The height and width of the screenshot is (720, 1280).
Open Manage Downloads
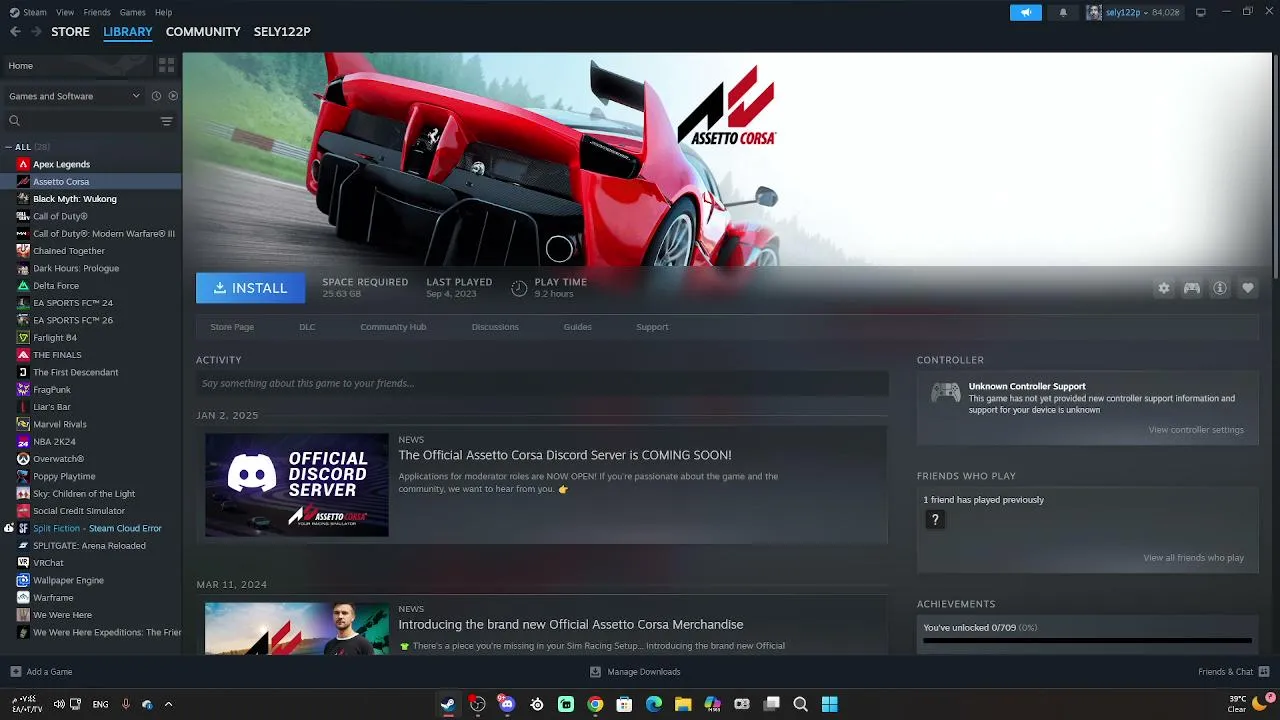(636, 672)
